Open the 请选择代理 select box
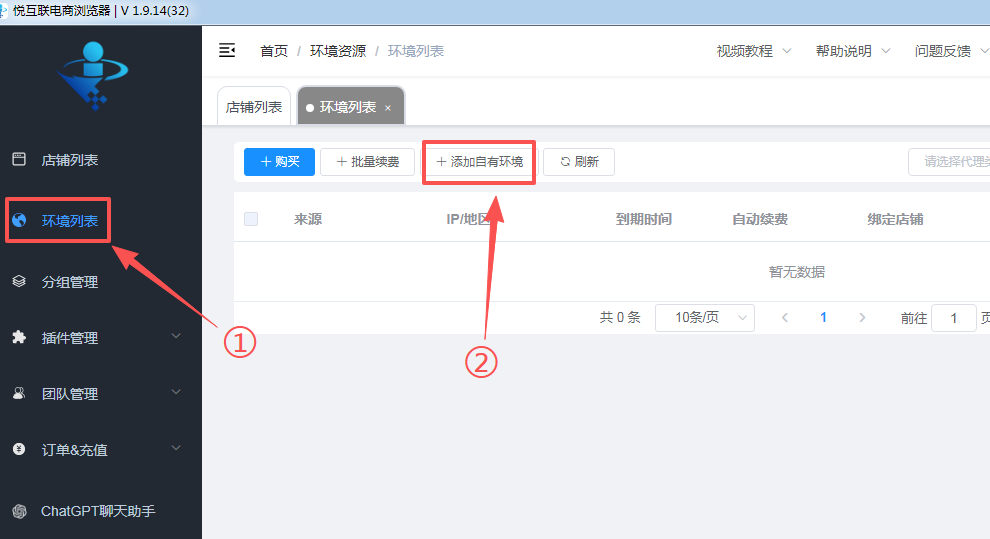 (x=950, y=162)
